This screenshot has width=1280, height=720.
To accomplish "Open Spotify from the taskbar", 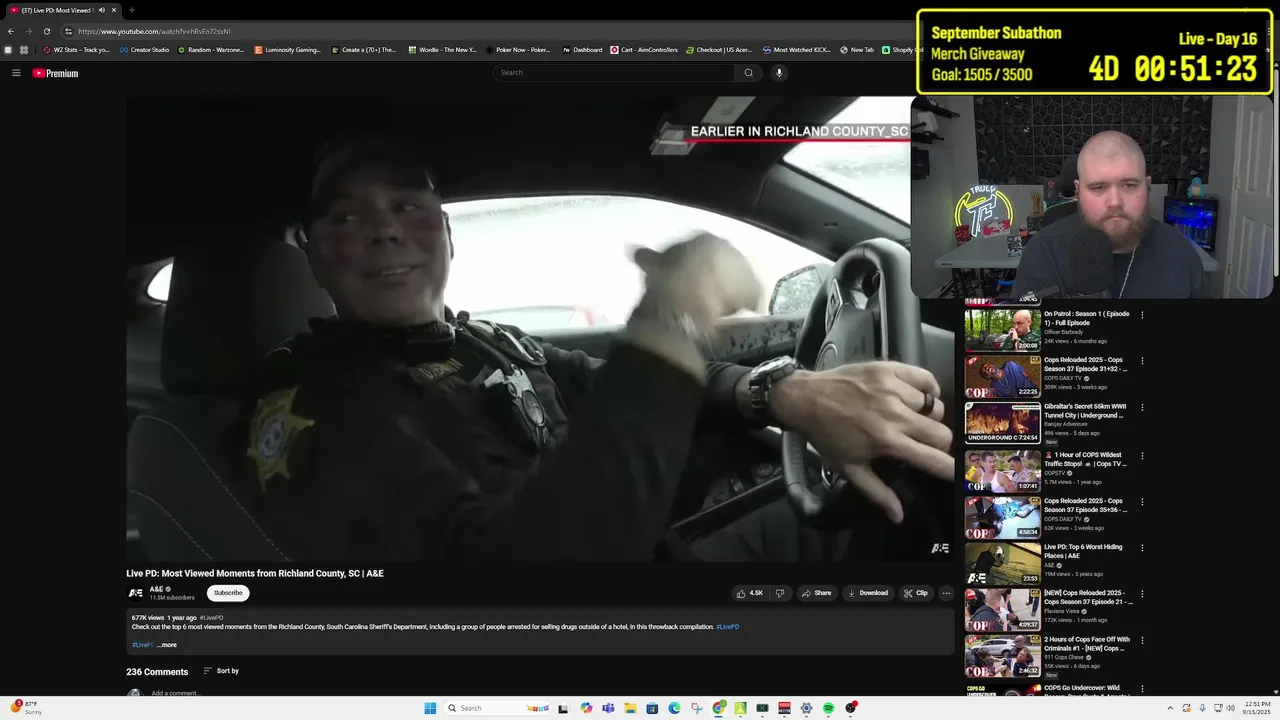I will coord(828,708).
